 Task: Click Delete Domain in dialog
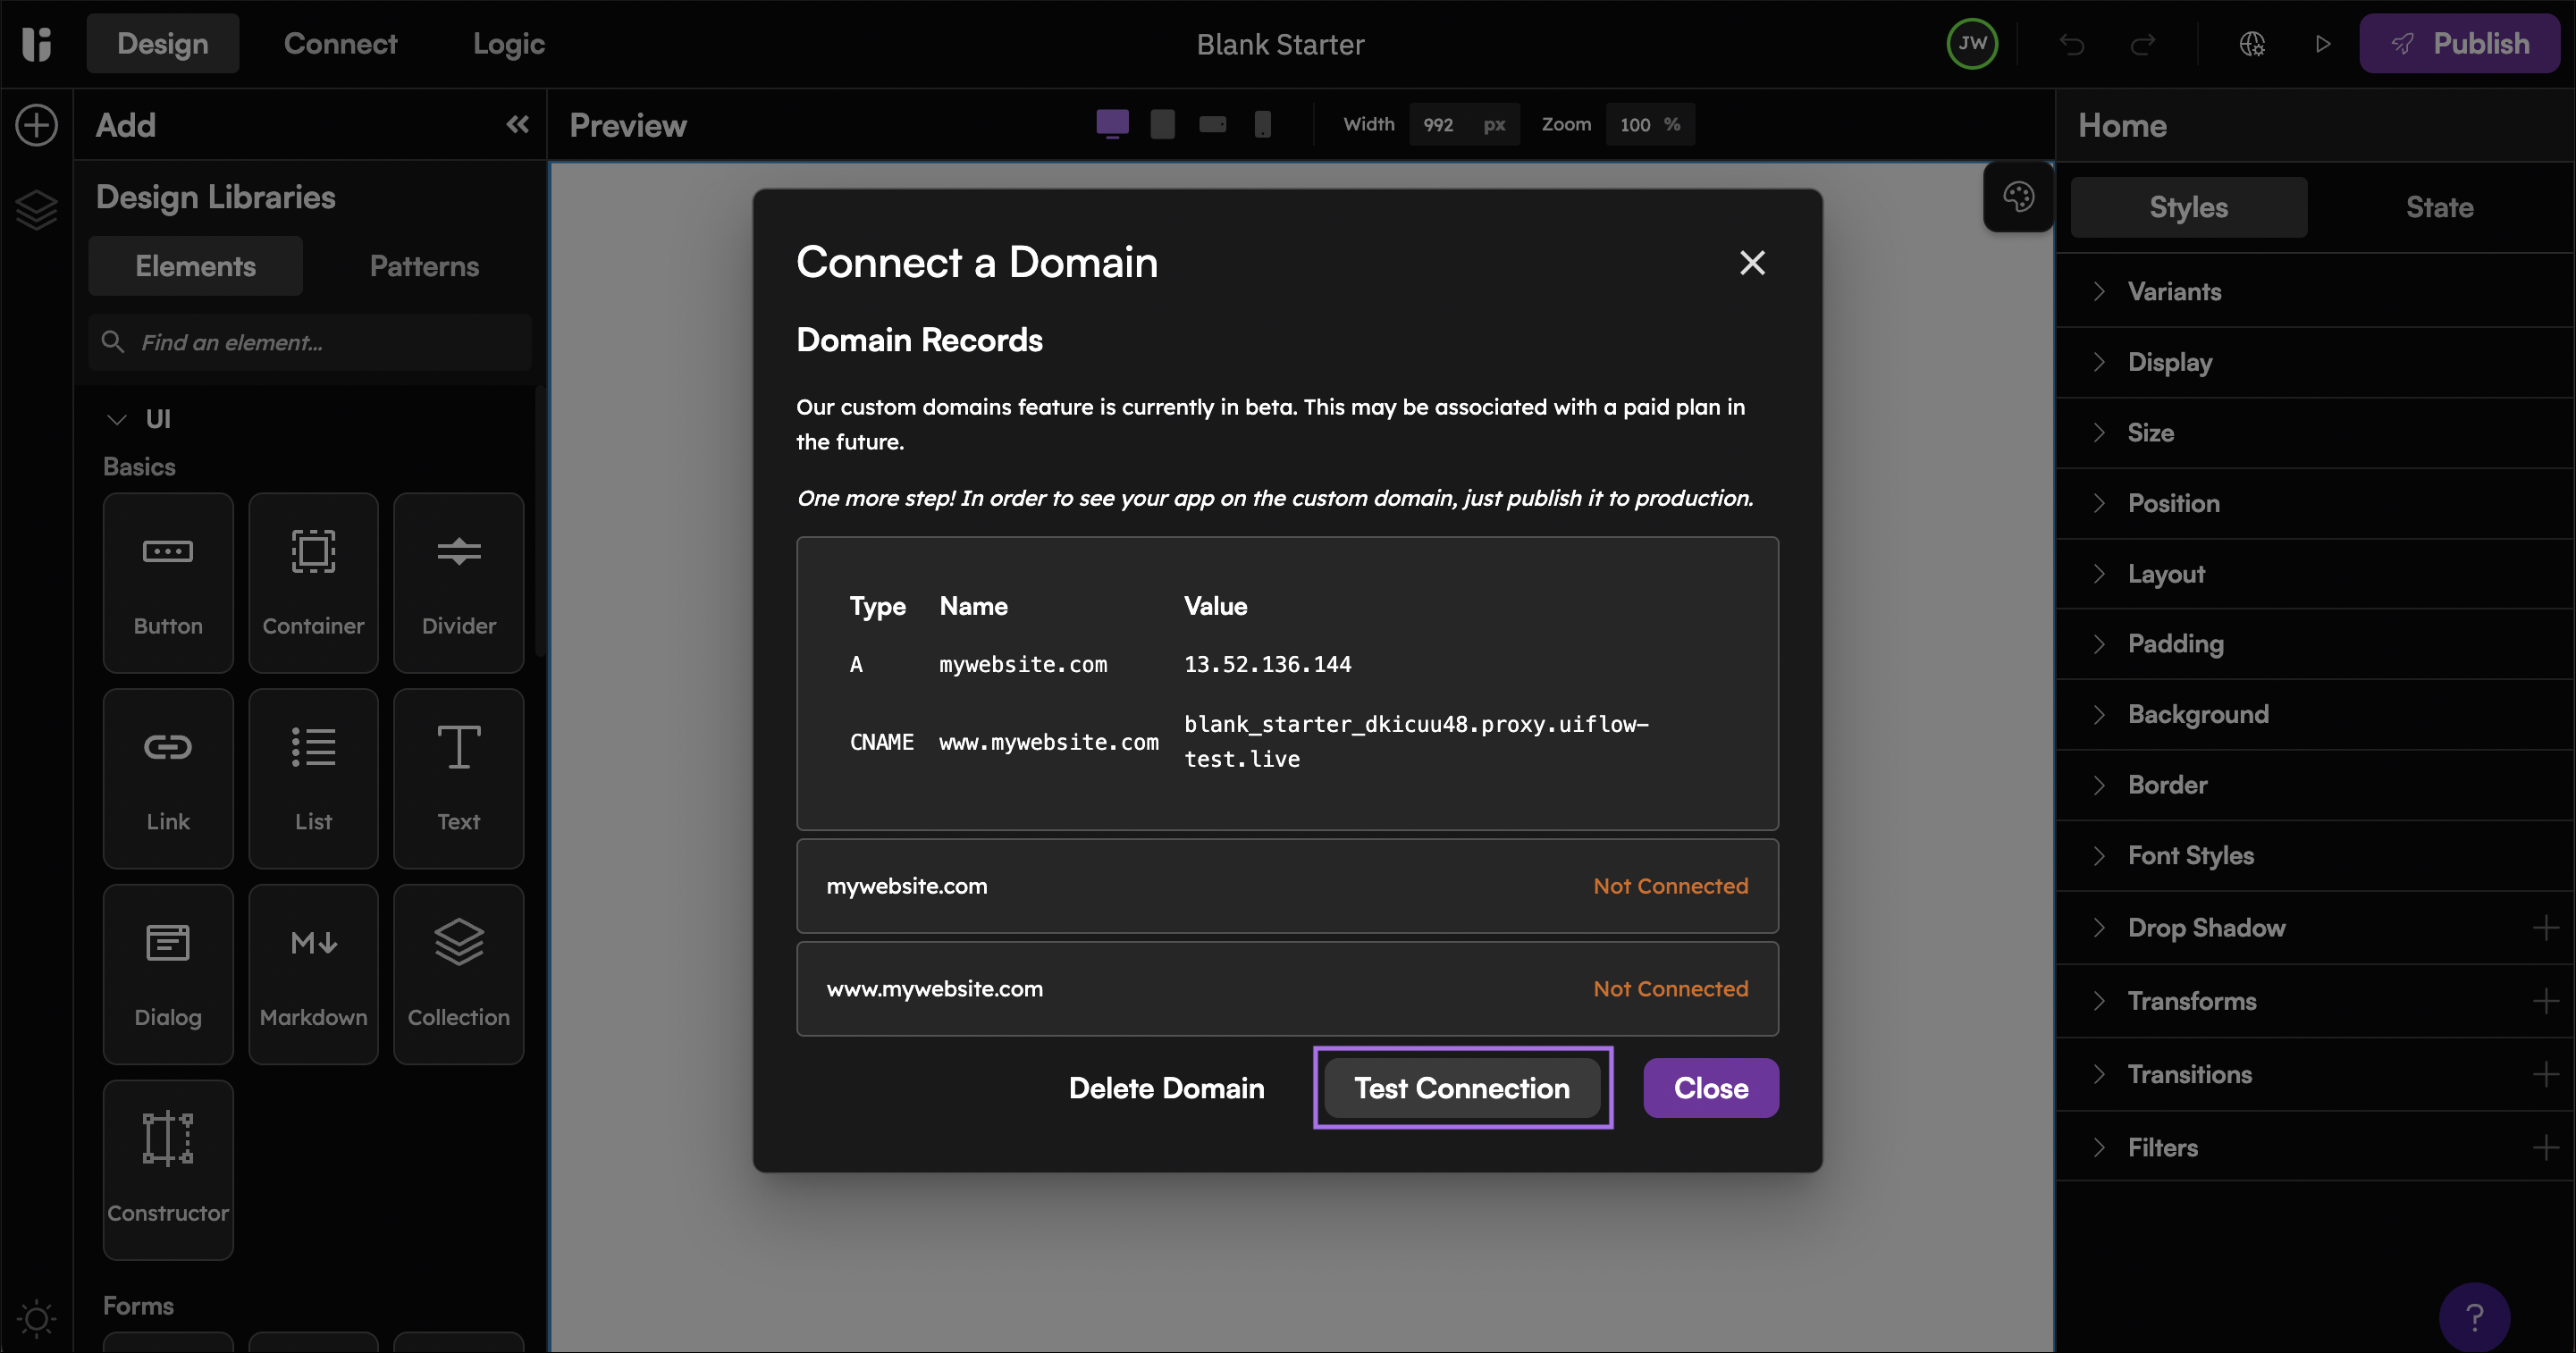[1166, 1087]
